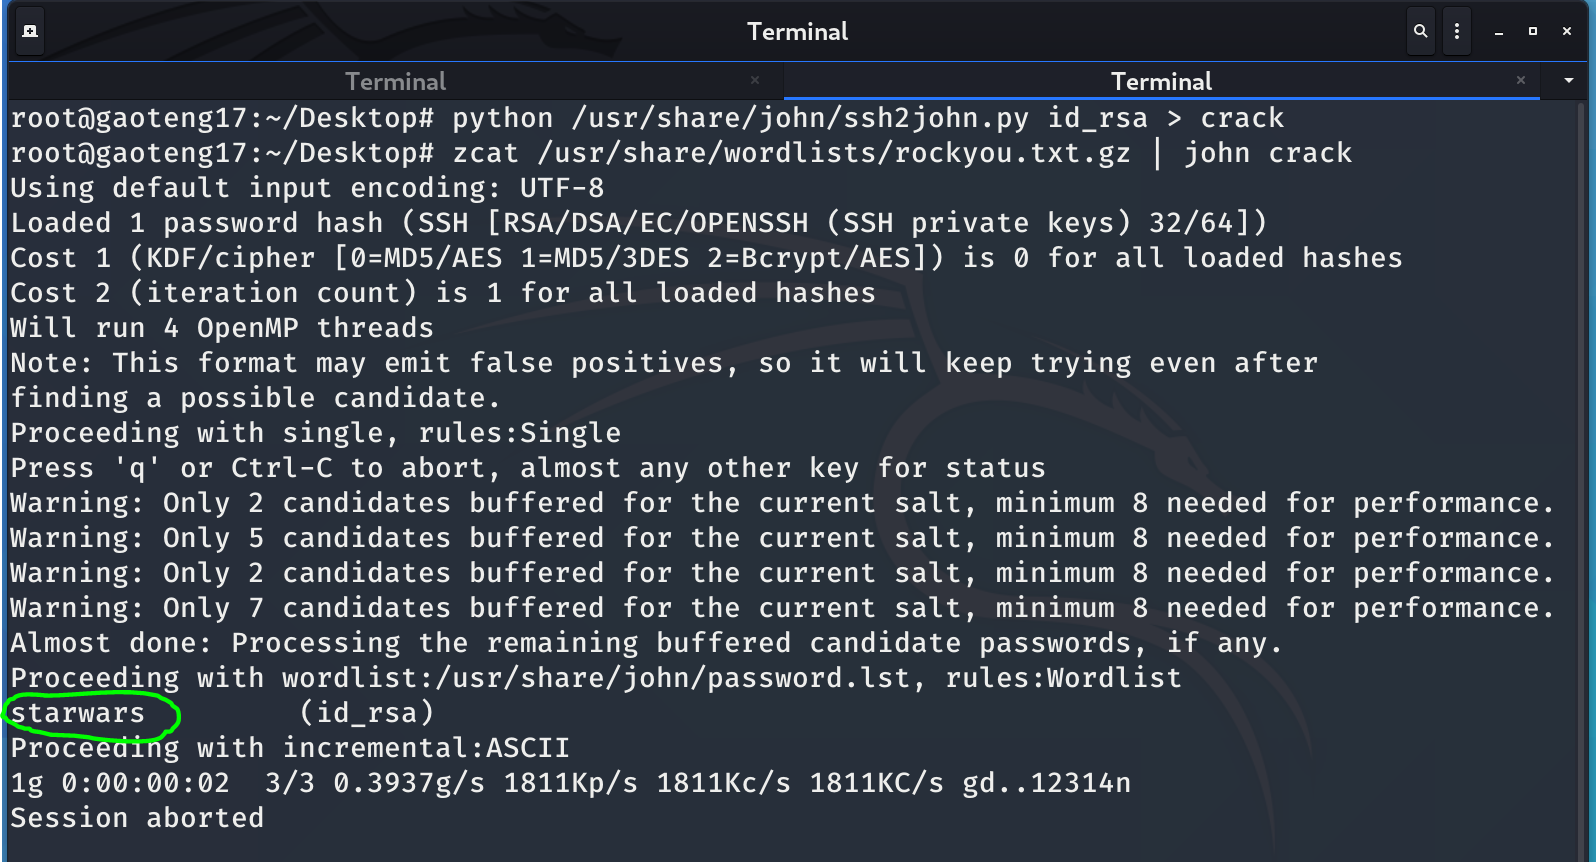Click the "Session aborted" line
Viewport: 1596px width, 862px height.
[x=137, y=818]
